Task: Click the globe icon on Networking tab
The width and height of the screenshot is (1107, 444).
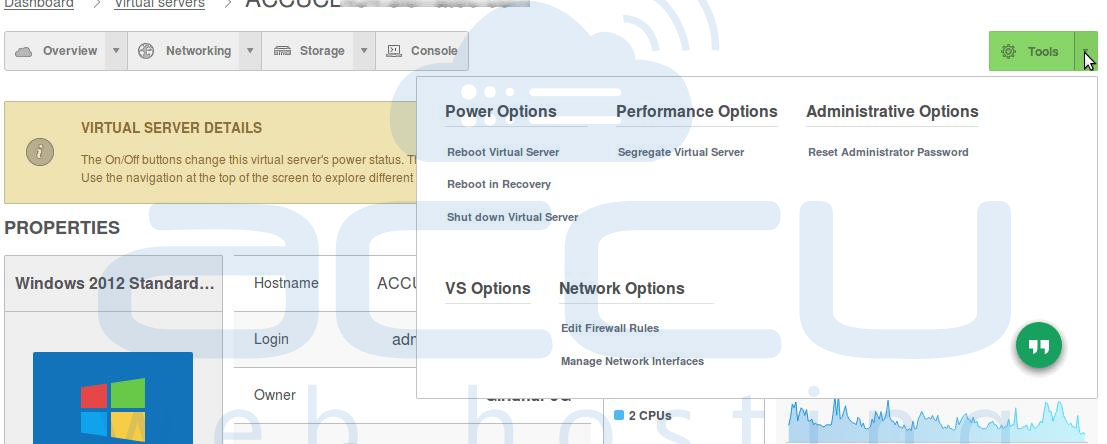Action: [x=146, y=51]
